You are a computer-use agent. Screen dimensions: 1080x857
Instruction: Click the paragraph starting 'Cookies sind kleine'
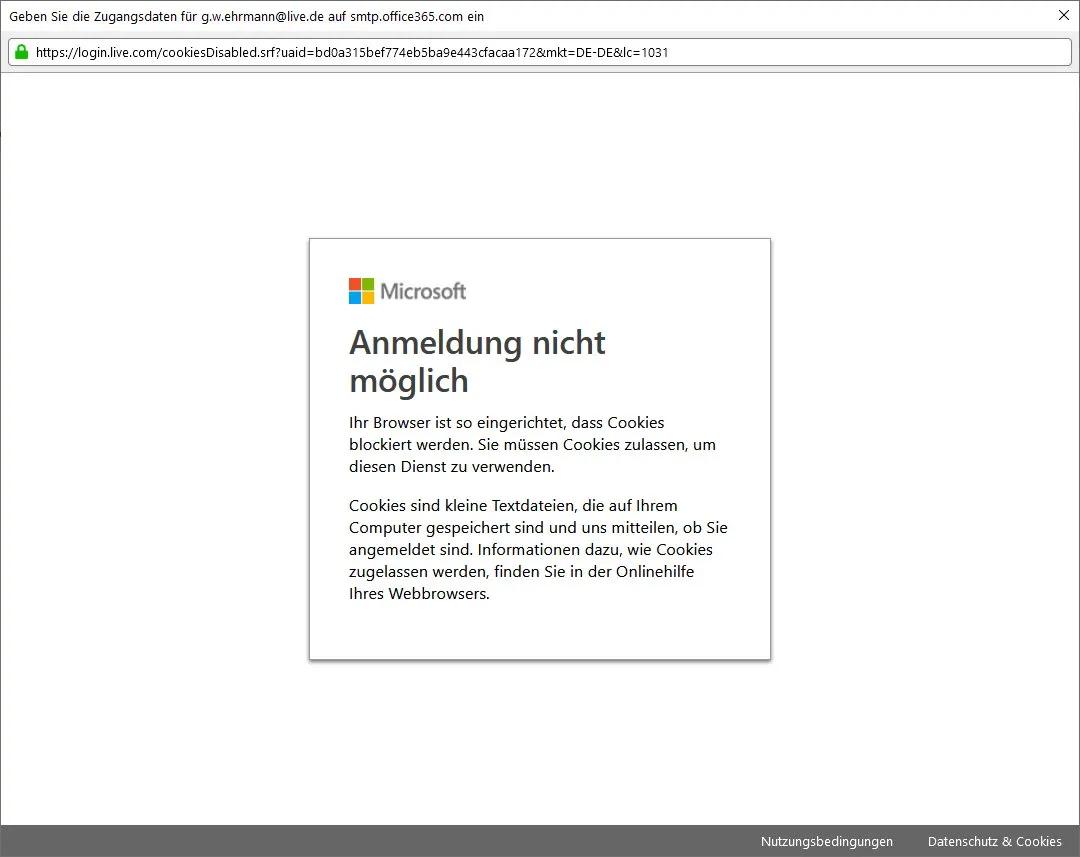[x=538, y=549]
